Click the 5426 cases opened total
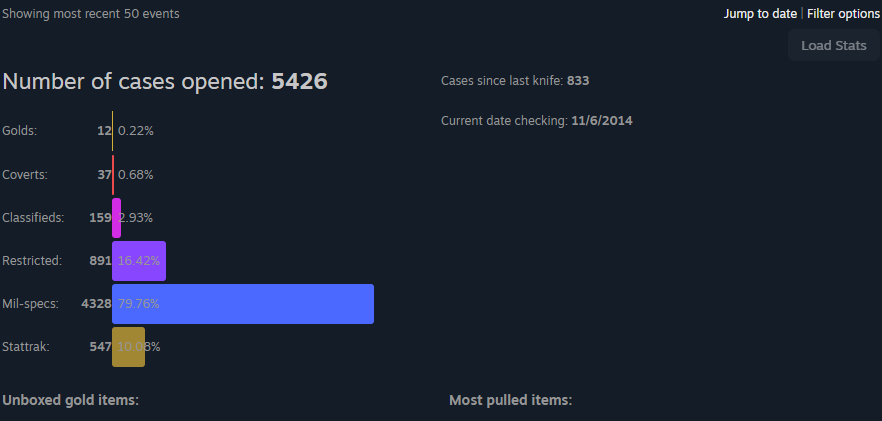 [299, 82]
